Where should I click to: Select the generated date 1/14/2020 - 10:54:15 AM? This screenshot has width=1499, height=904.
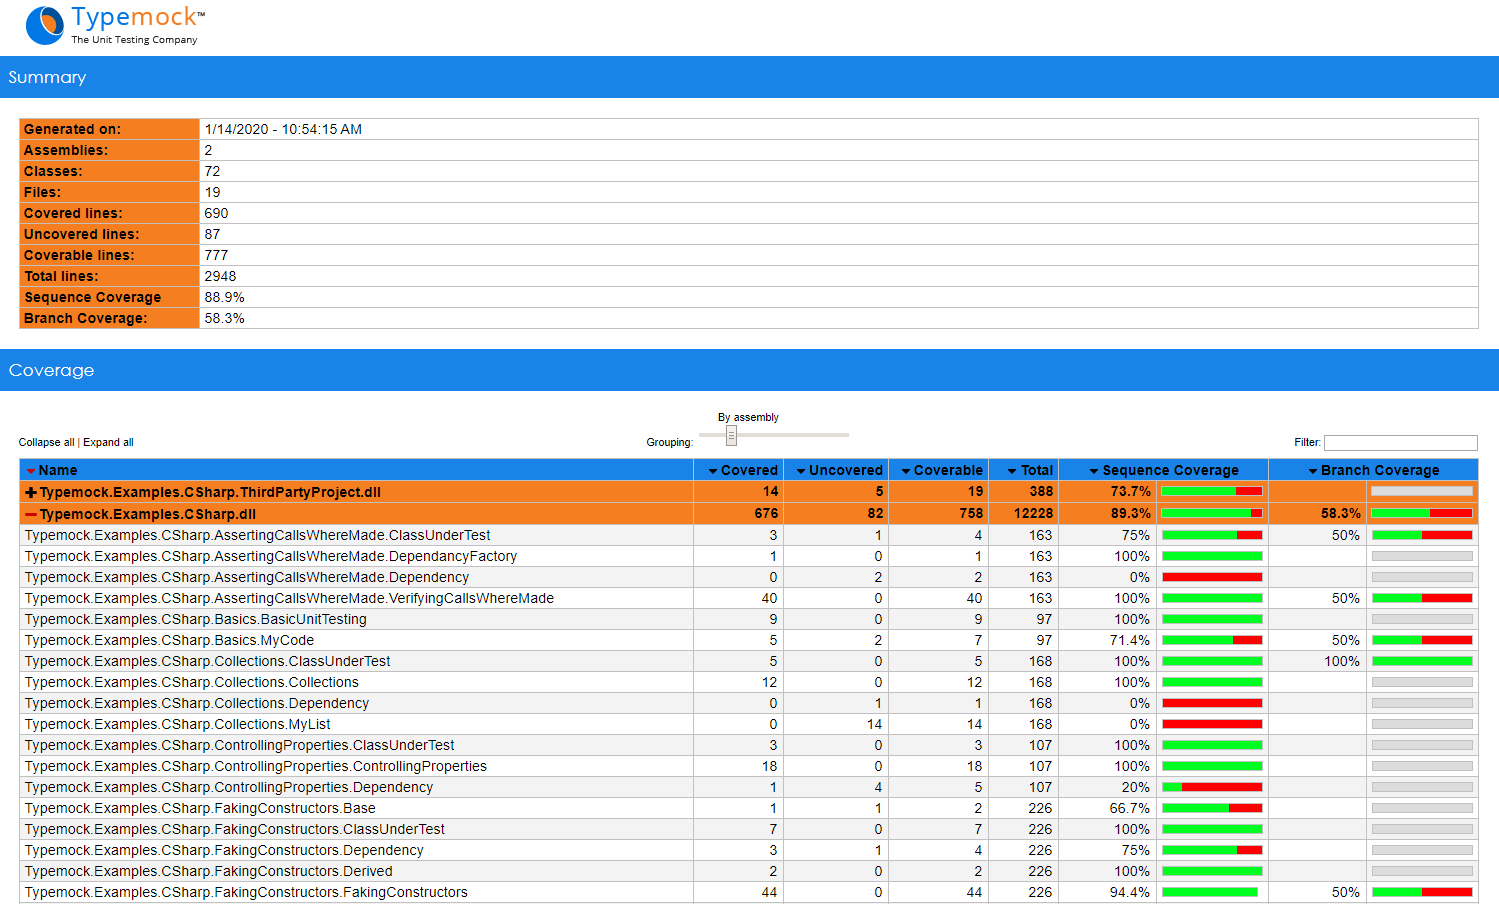[x=283, y=129]
